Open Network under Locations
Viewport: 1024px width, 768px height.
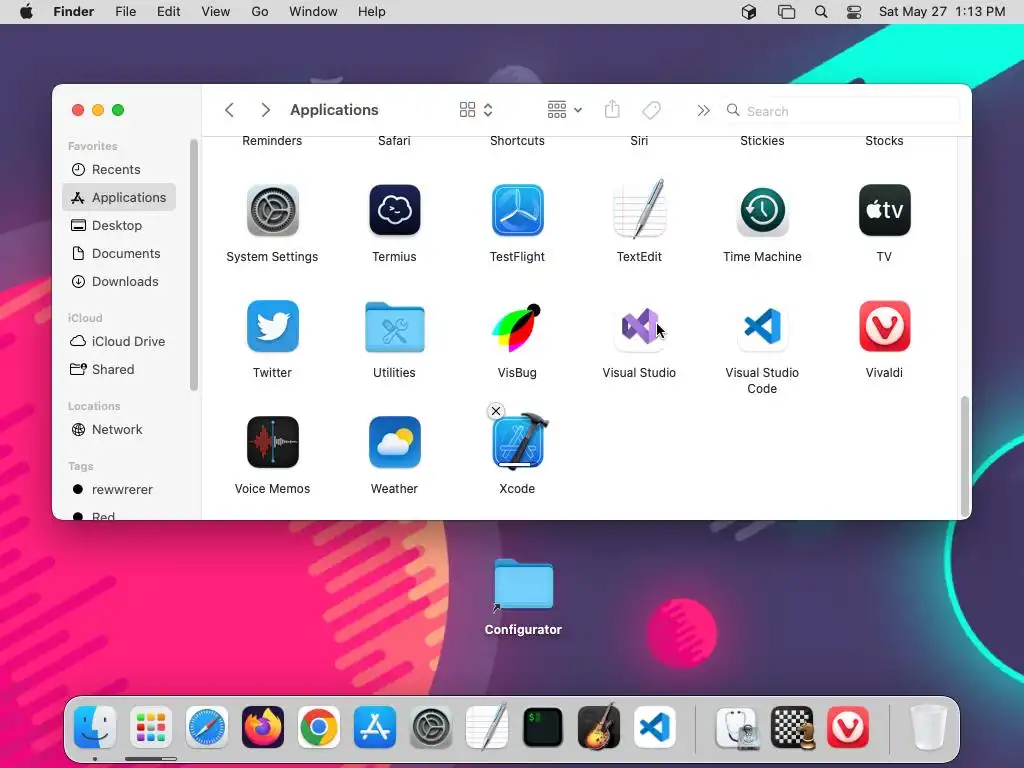119,430
